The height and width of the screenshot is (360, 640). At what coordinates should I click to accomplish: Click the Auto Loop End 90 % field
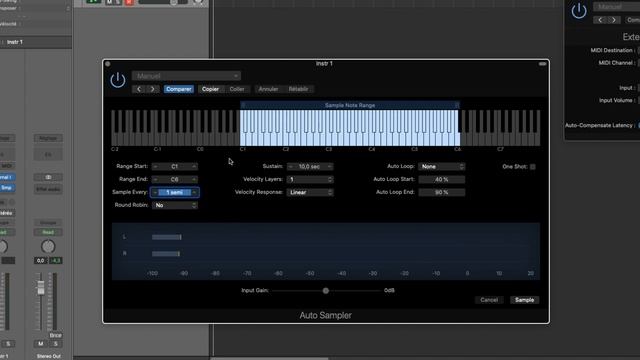[x=442, y=192]
